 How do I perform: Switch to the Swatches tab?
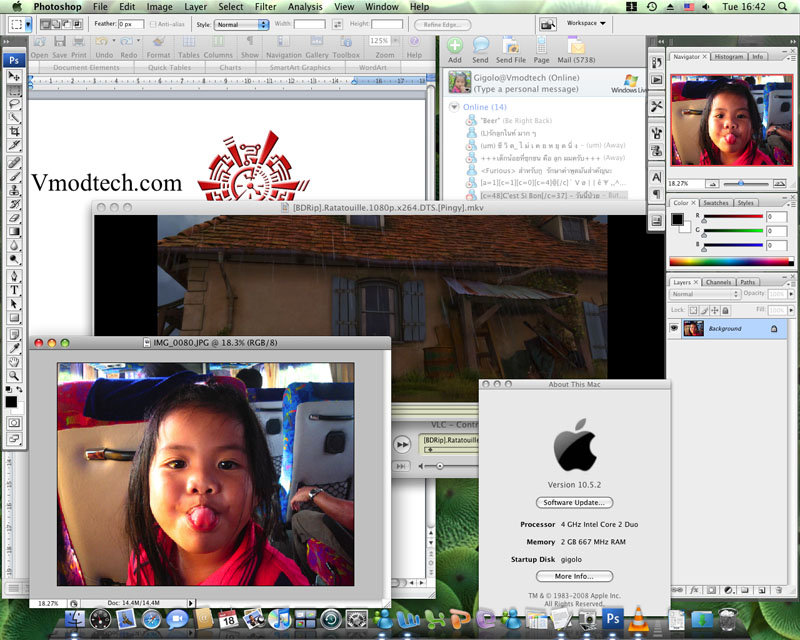[x=716, y=203]
